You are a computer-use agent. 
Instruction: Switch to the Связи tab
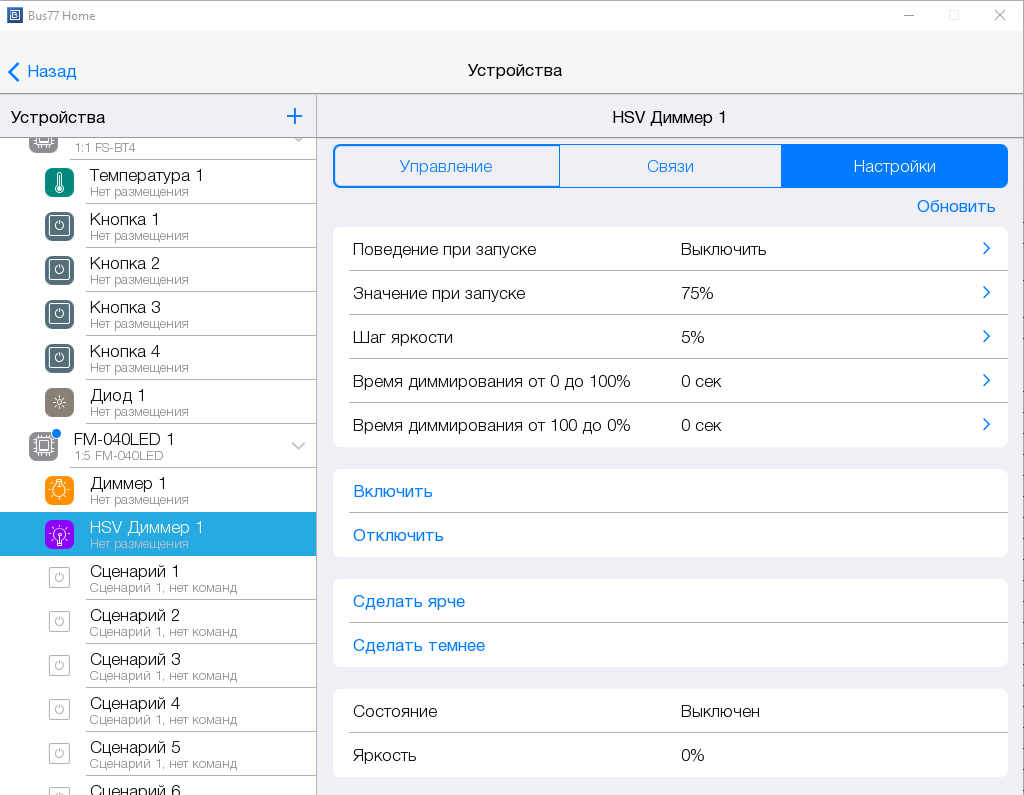670,166
